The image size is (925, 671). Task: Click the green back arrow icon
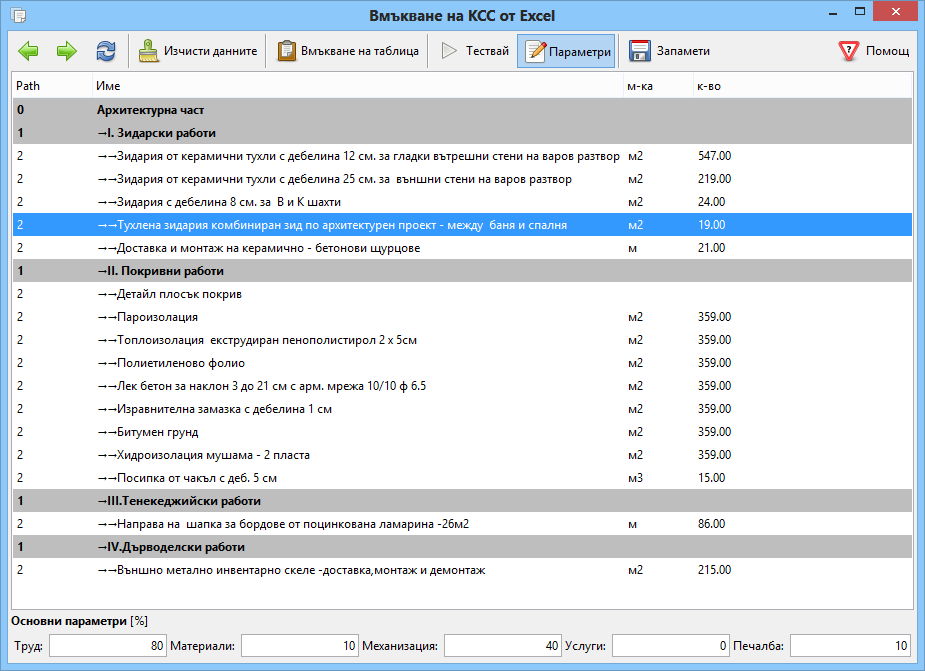click(28, 51)
